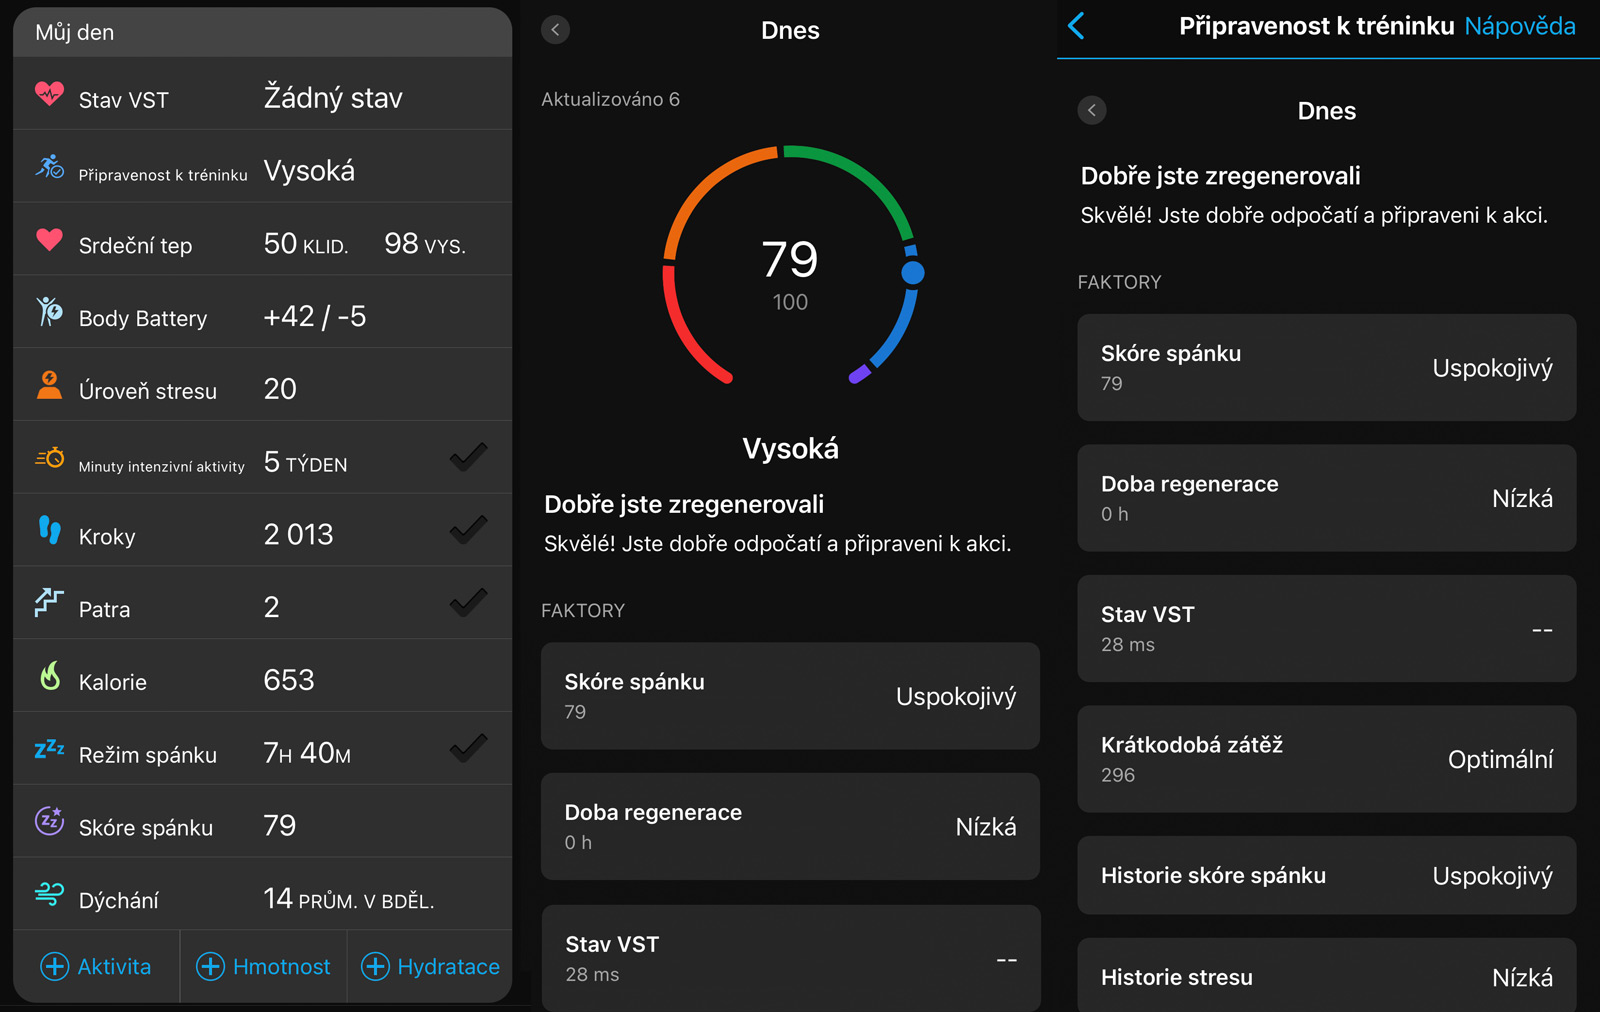Open Kroky row value 2 013

[x=263, y=530]
